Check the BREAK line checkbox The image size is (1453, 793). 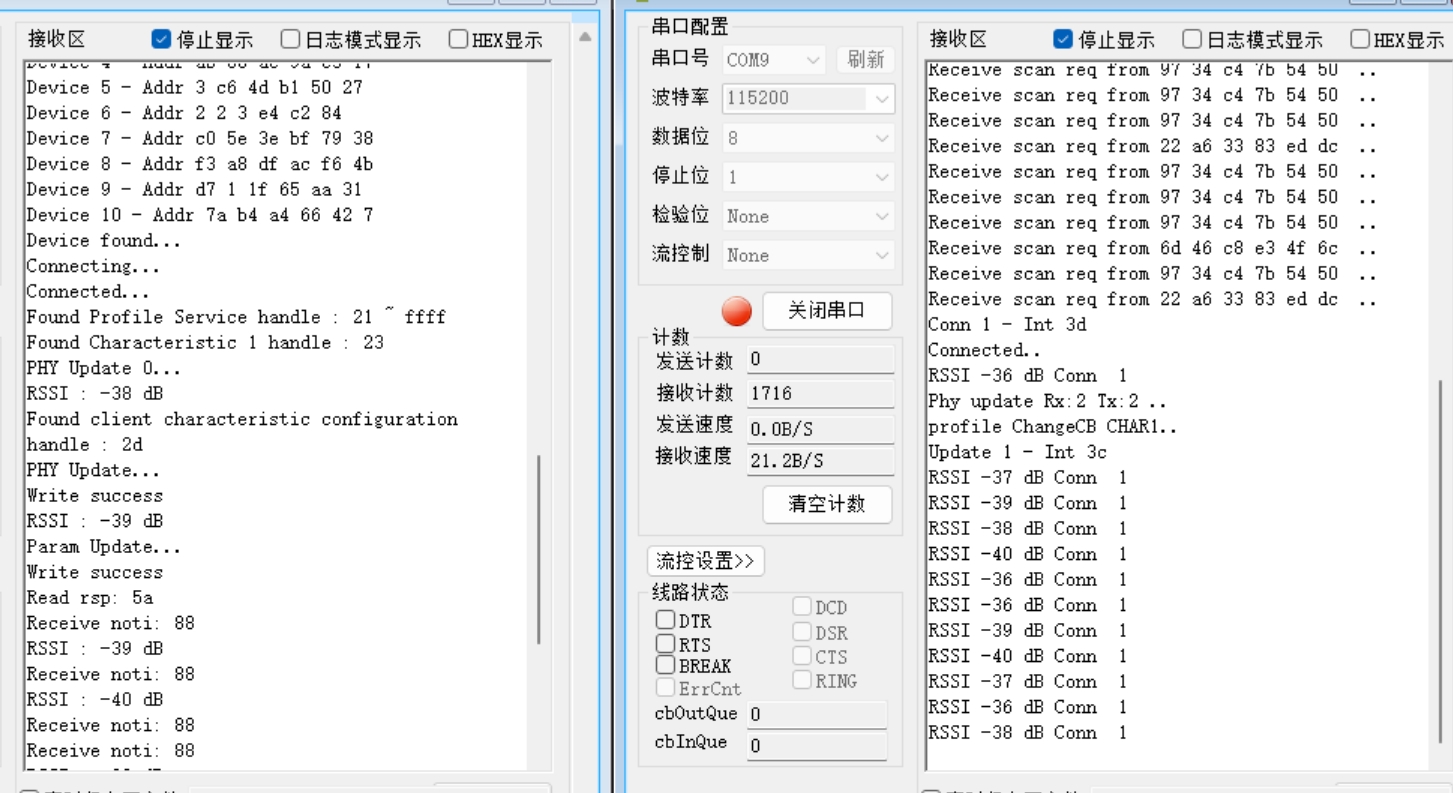pos(665,665)
